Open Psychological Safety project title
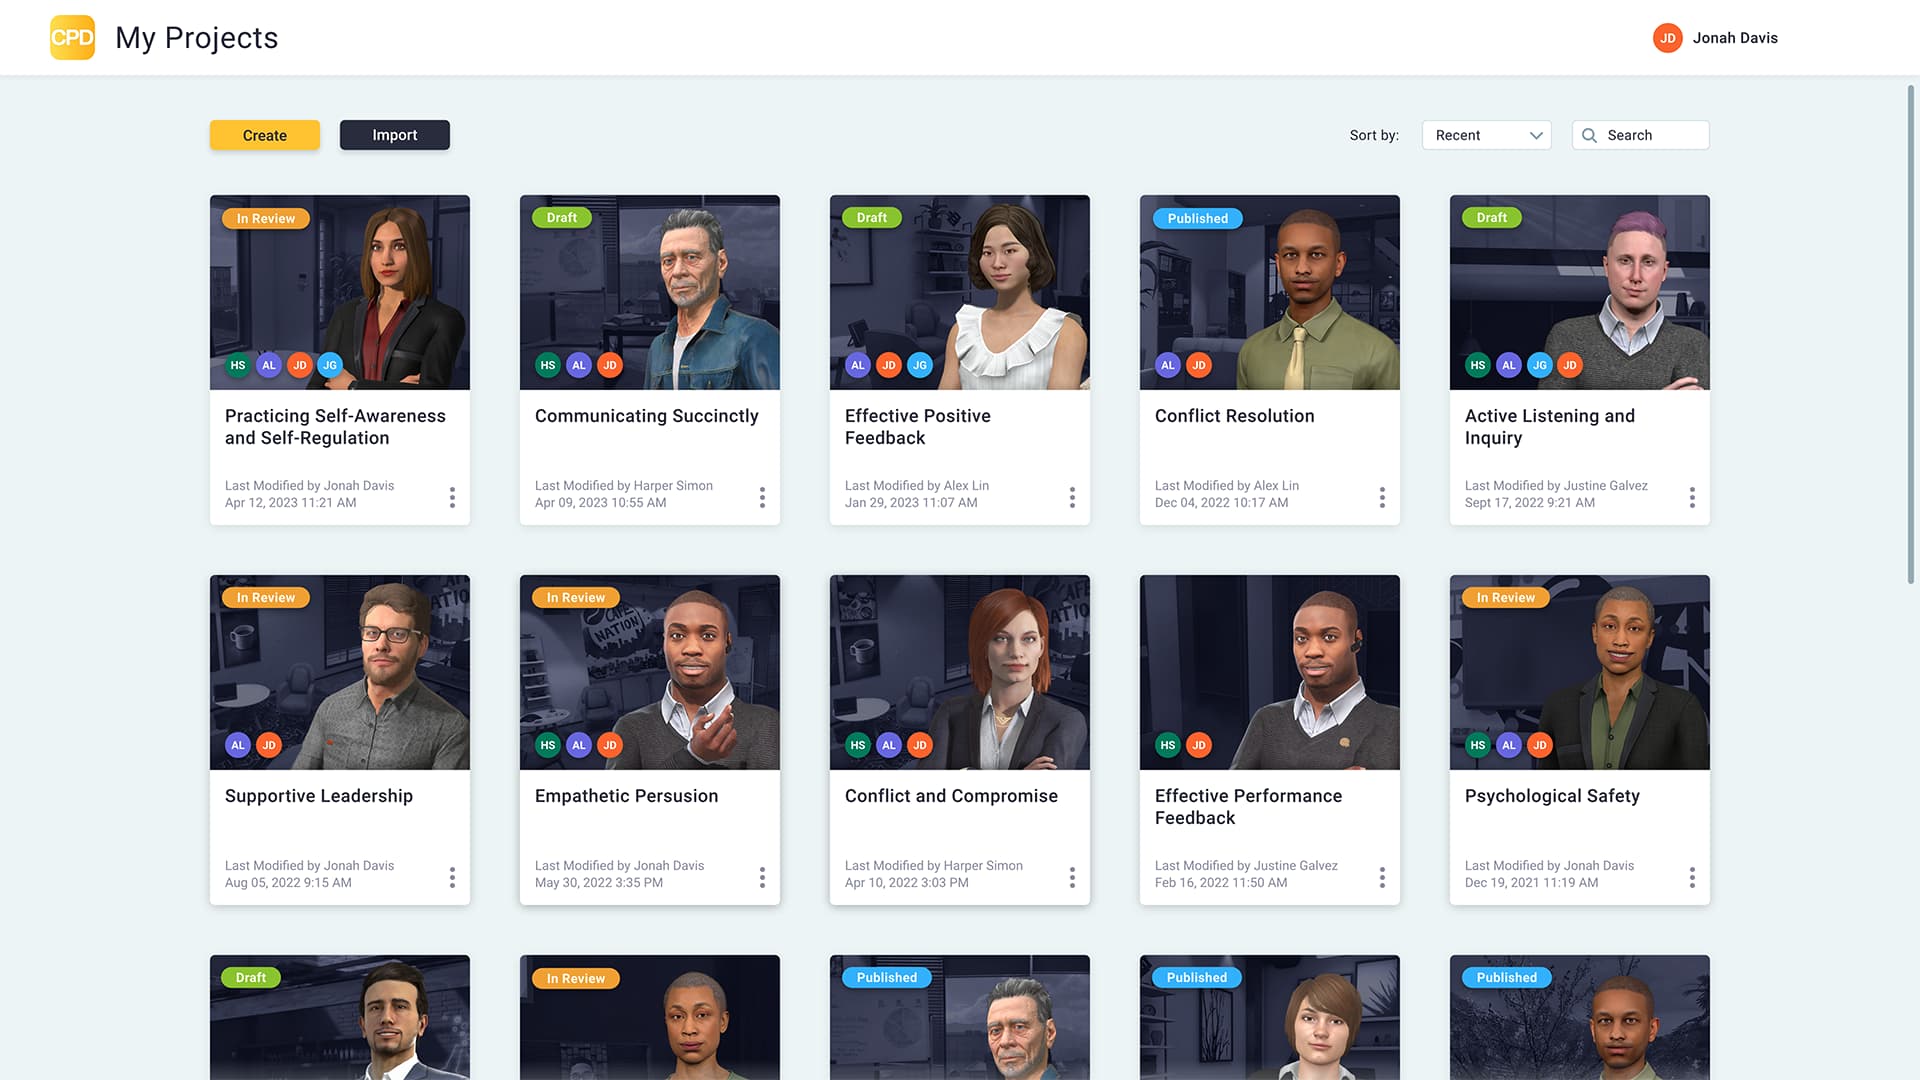 click(1552, 796)
